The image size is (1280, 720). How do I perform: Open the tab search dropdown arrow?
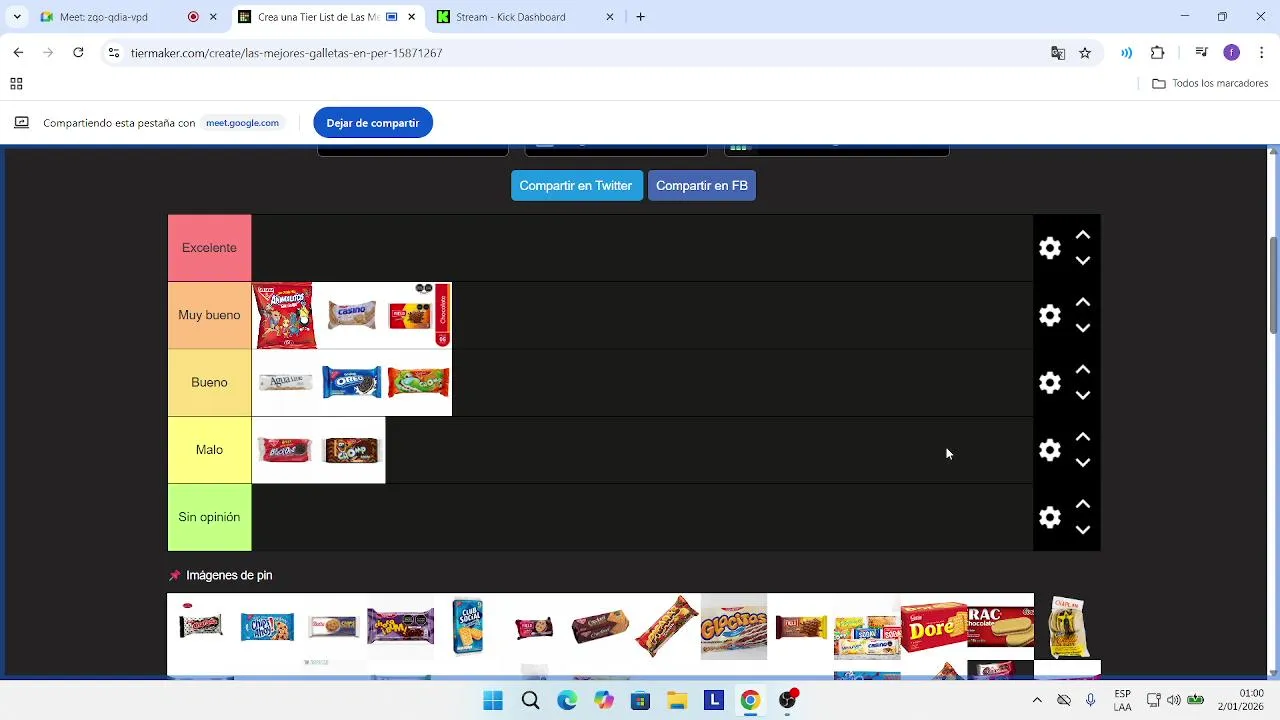16,17
